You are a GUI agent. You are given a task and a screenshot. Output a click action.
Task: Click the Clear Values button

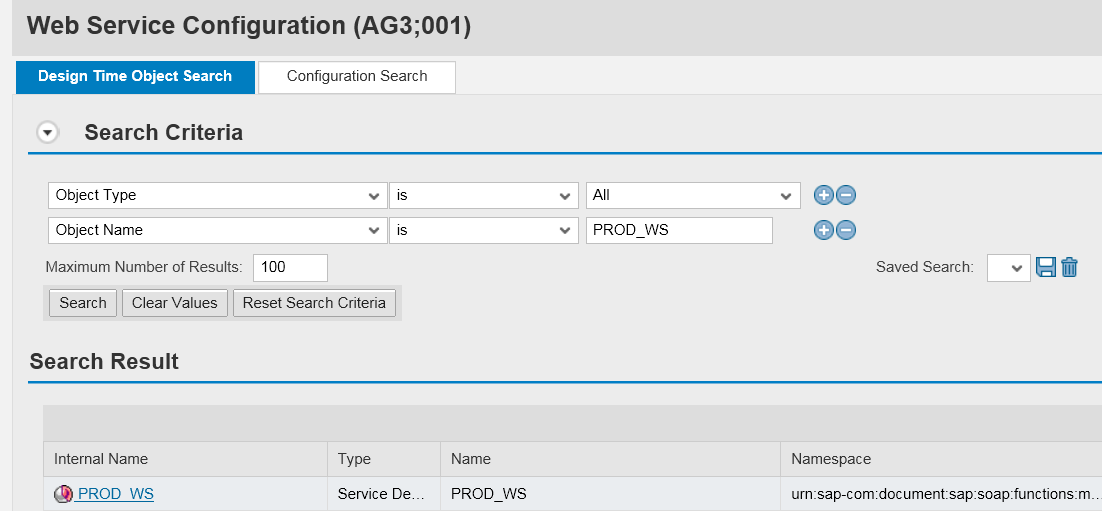(x=175, y=303)
